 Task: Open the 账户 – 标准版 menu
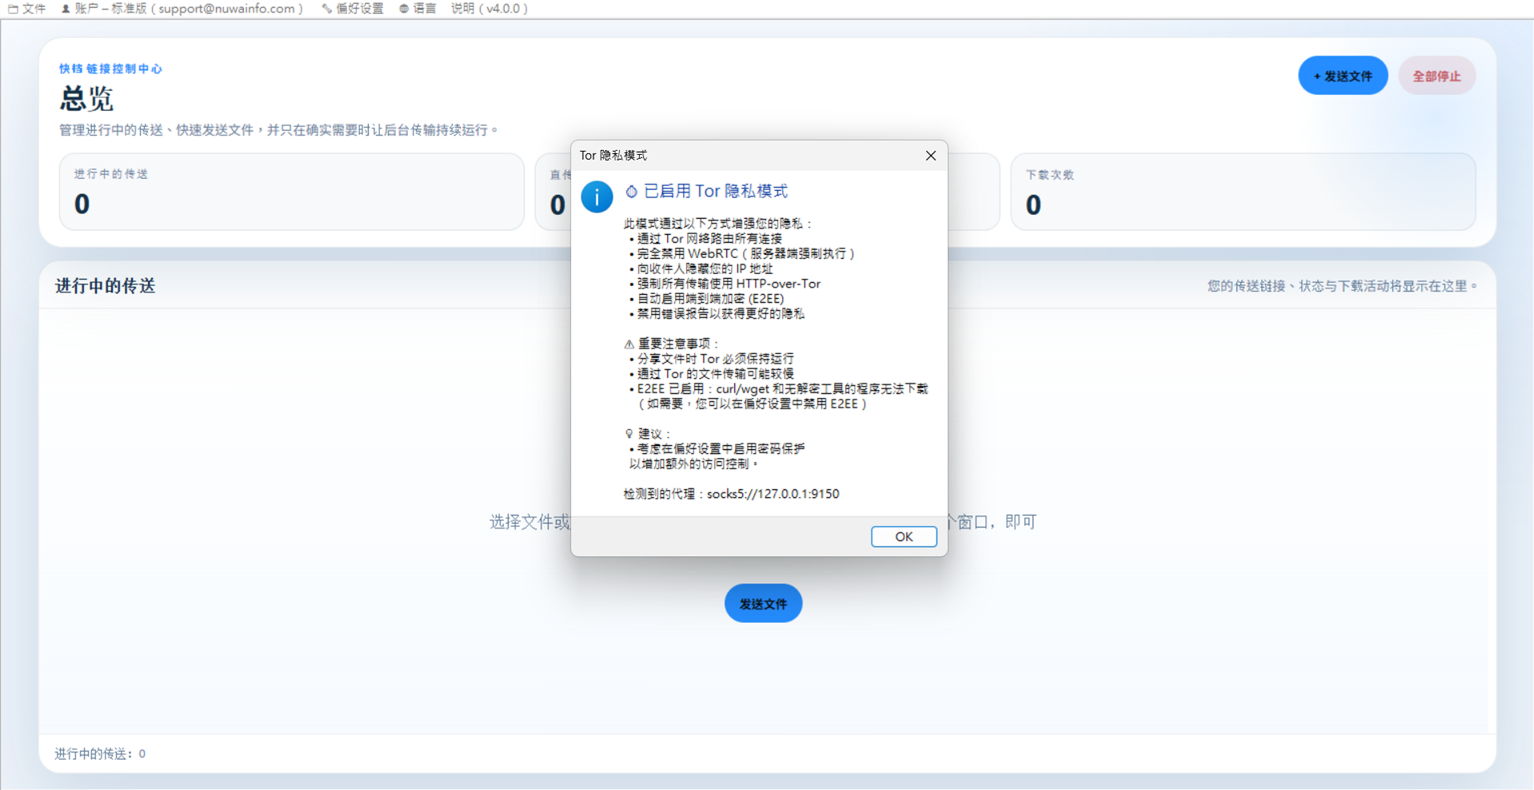[182, 9]
